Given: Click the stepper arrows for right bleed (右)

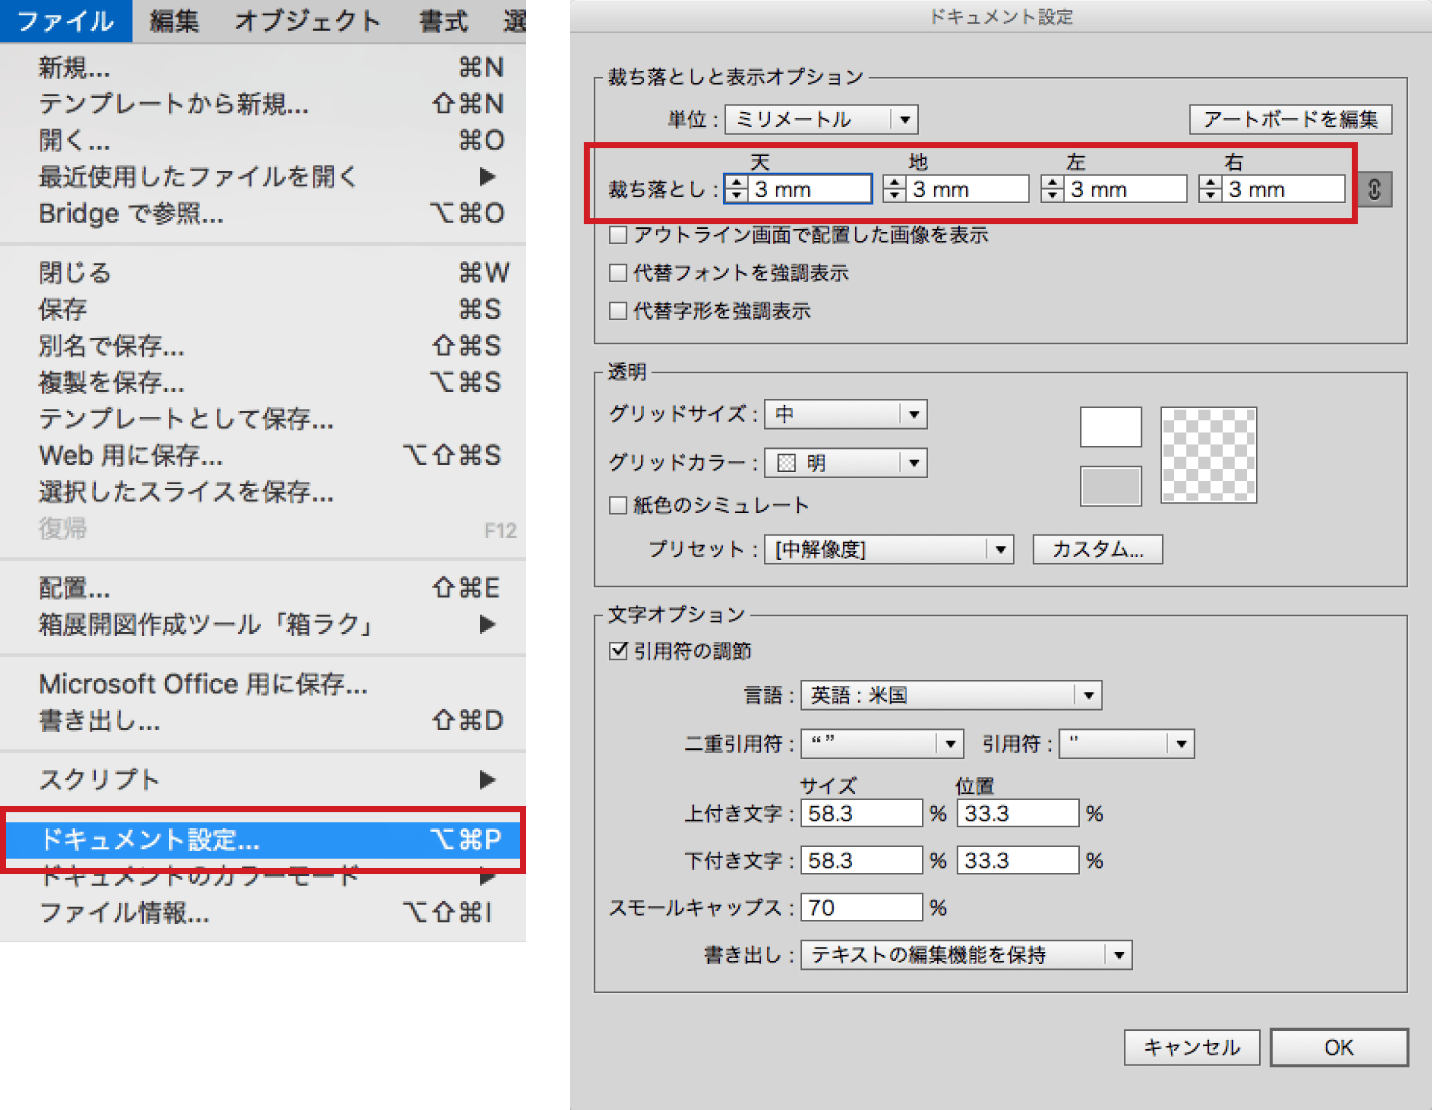Looking at the screenshot, I should 1210,189.
